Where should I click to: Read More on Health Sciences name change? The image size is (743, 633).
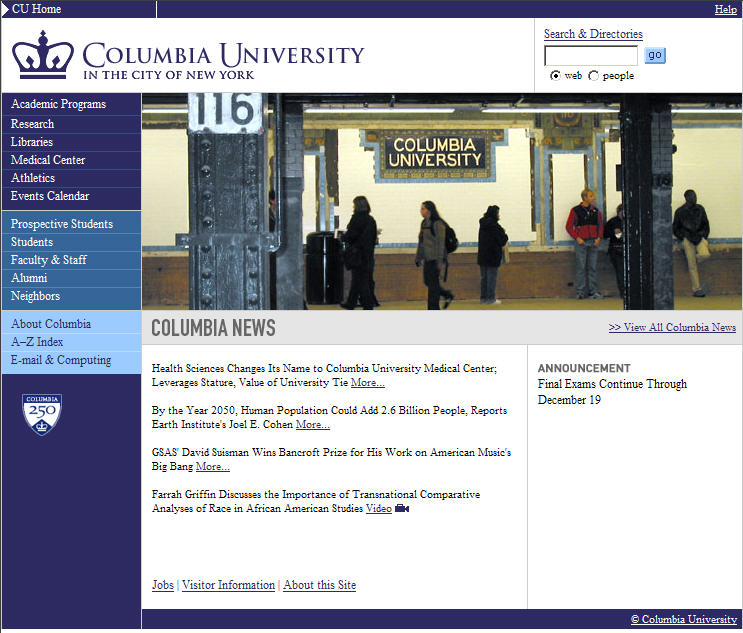368,382
